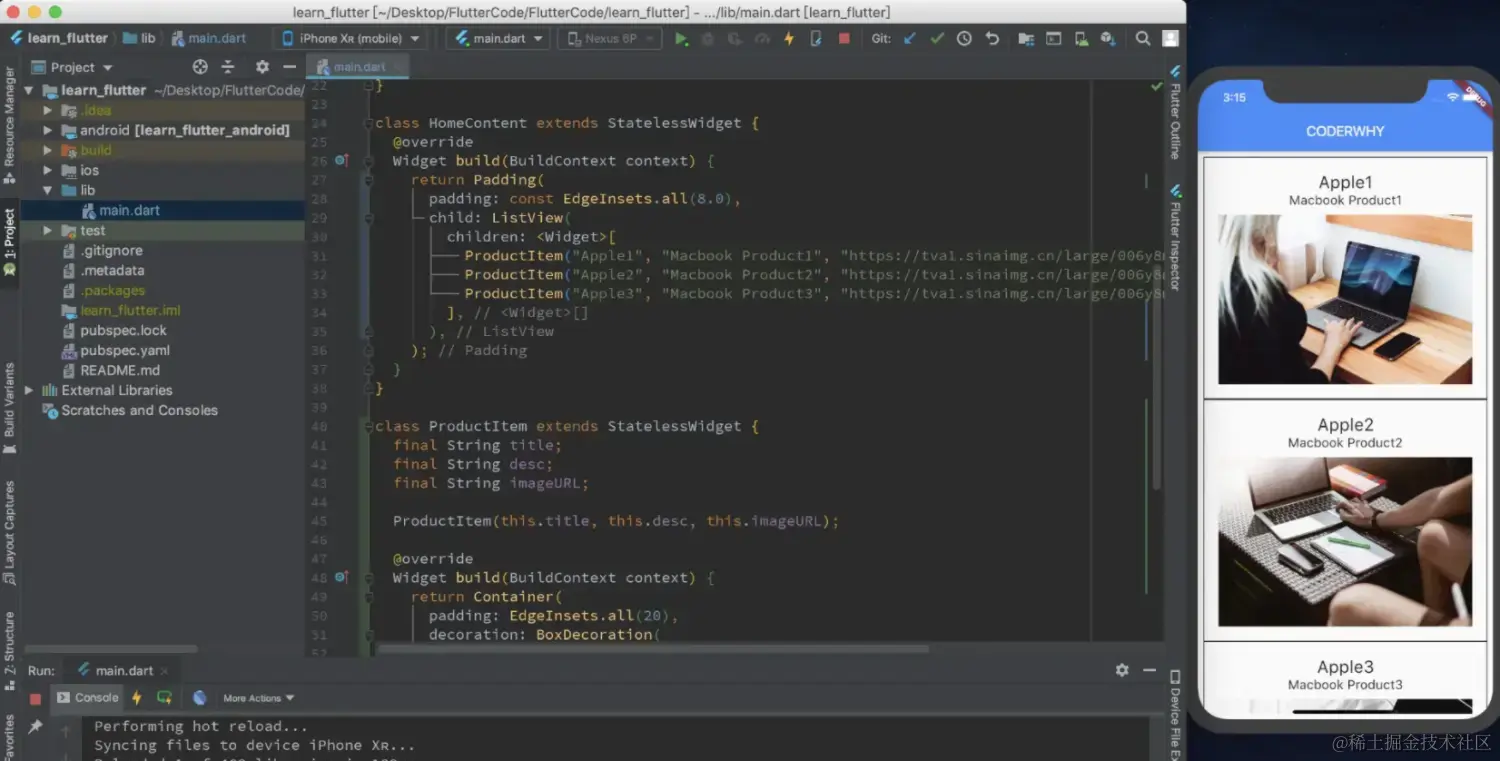Click the user avatar icon in toolbar

point(1170,38)
